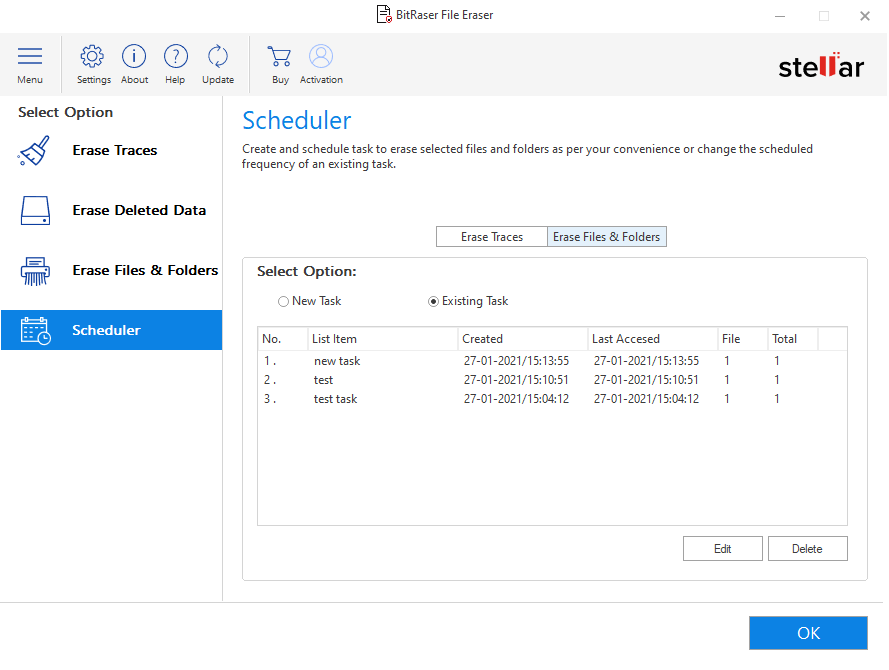Sort by the No. column header
Image resolution: width=889 pixels, height=670 pixels.
pyautogui.click(x=283, y=339)
